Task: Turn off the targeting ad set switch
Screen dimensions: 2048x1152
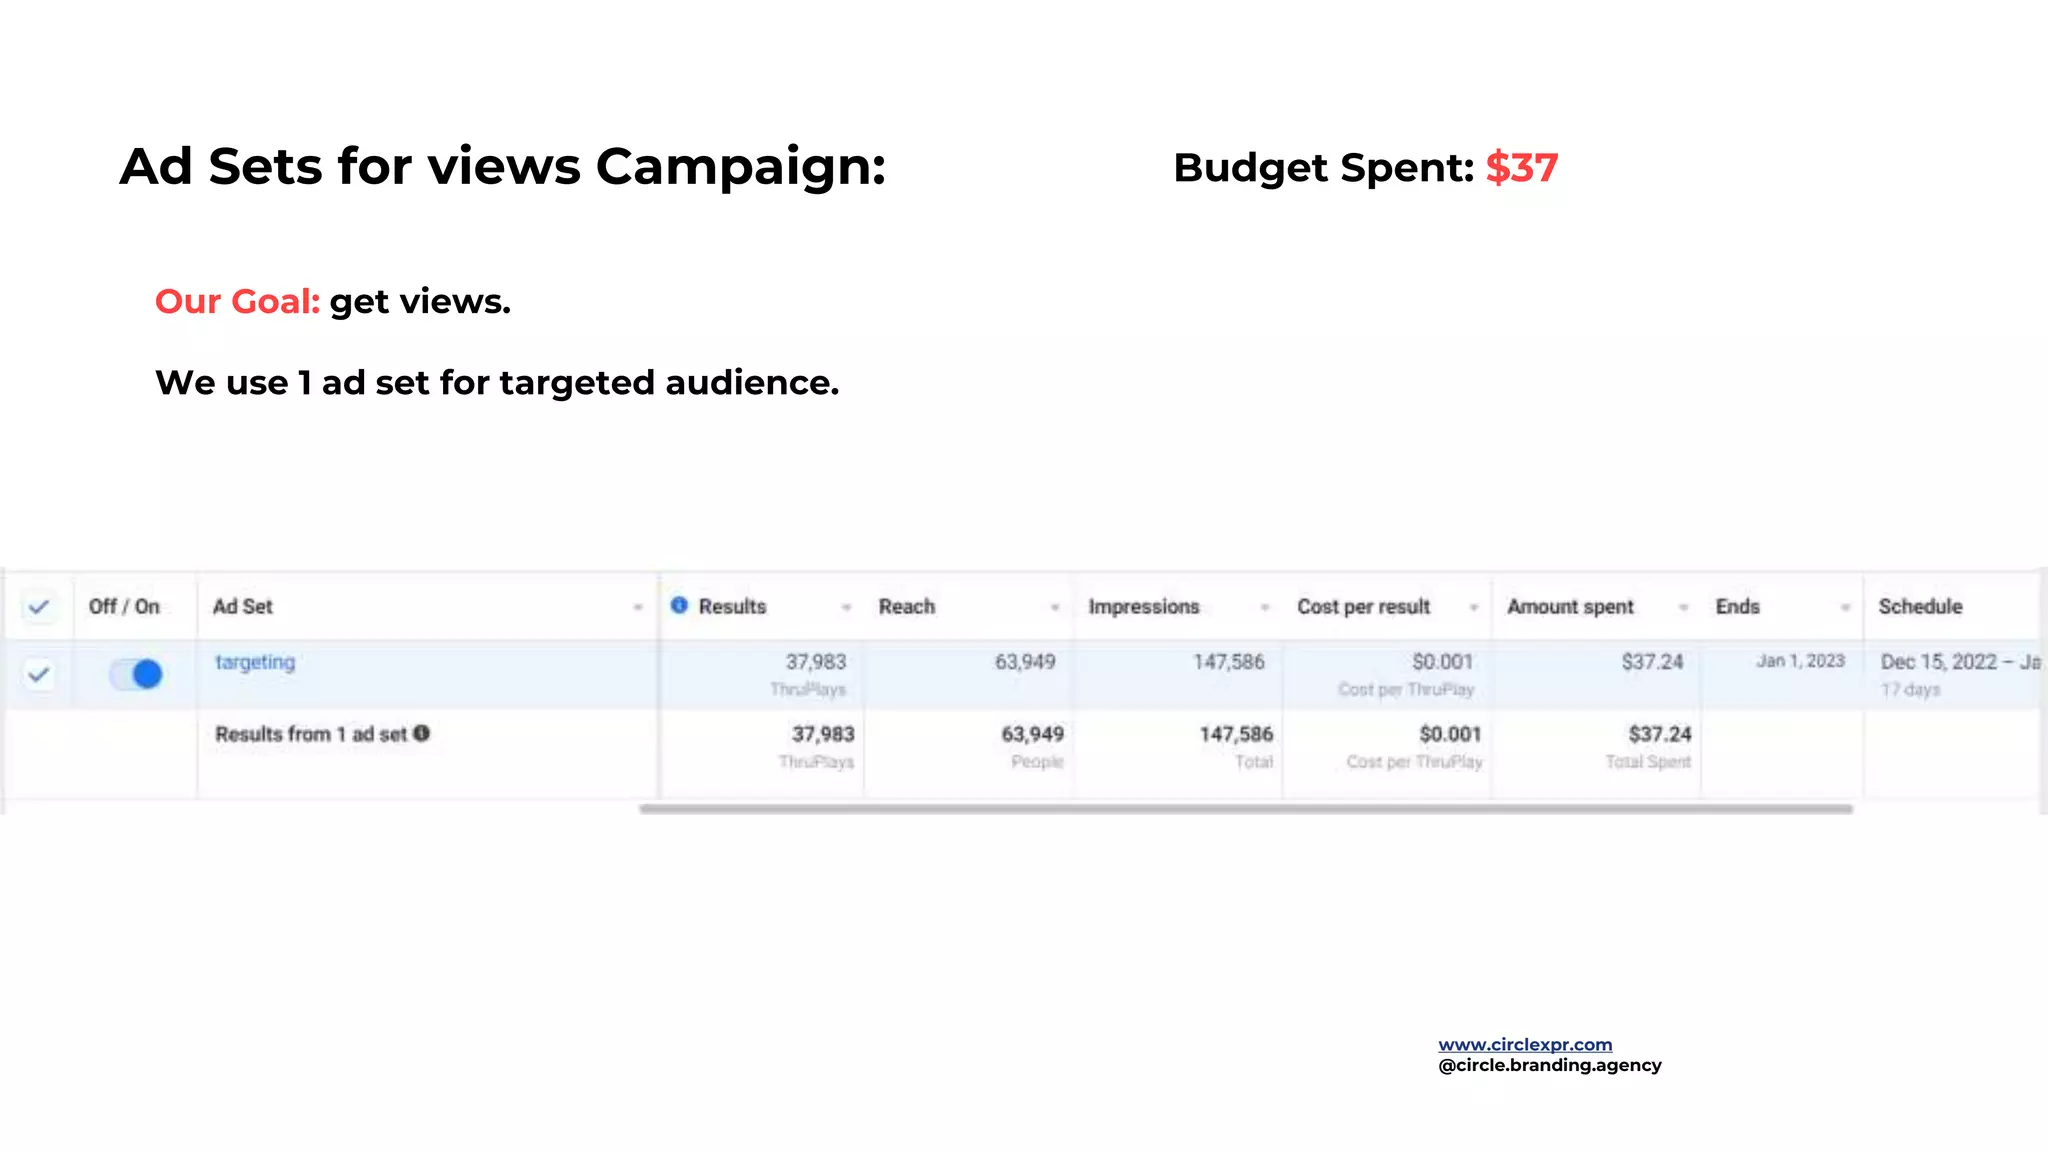Action: pyautogui.click(x=136, y=674)
